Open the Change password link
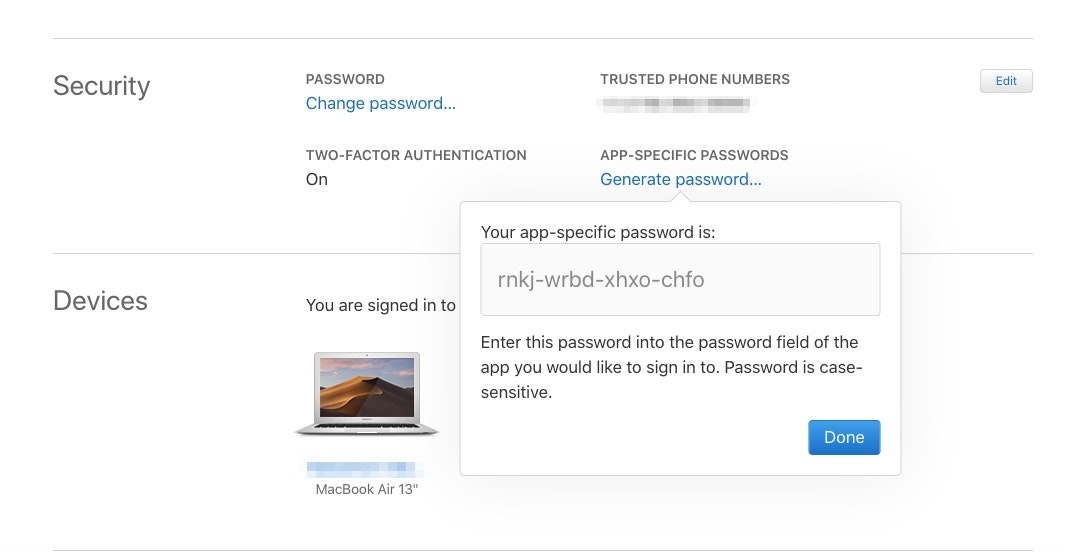The width and height of the screenshot is (1065, 552). [x=380, y=103]
